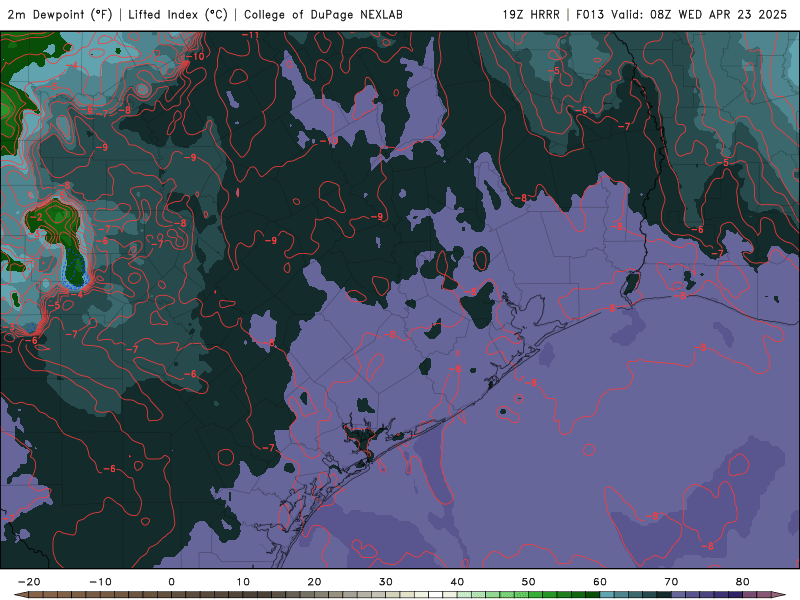Click 'College of DuPage NEXLAB' header text
This screenshot has height=600, width=800.
coord(323,14)
